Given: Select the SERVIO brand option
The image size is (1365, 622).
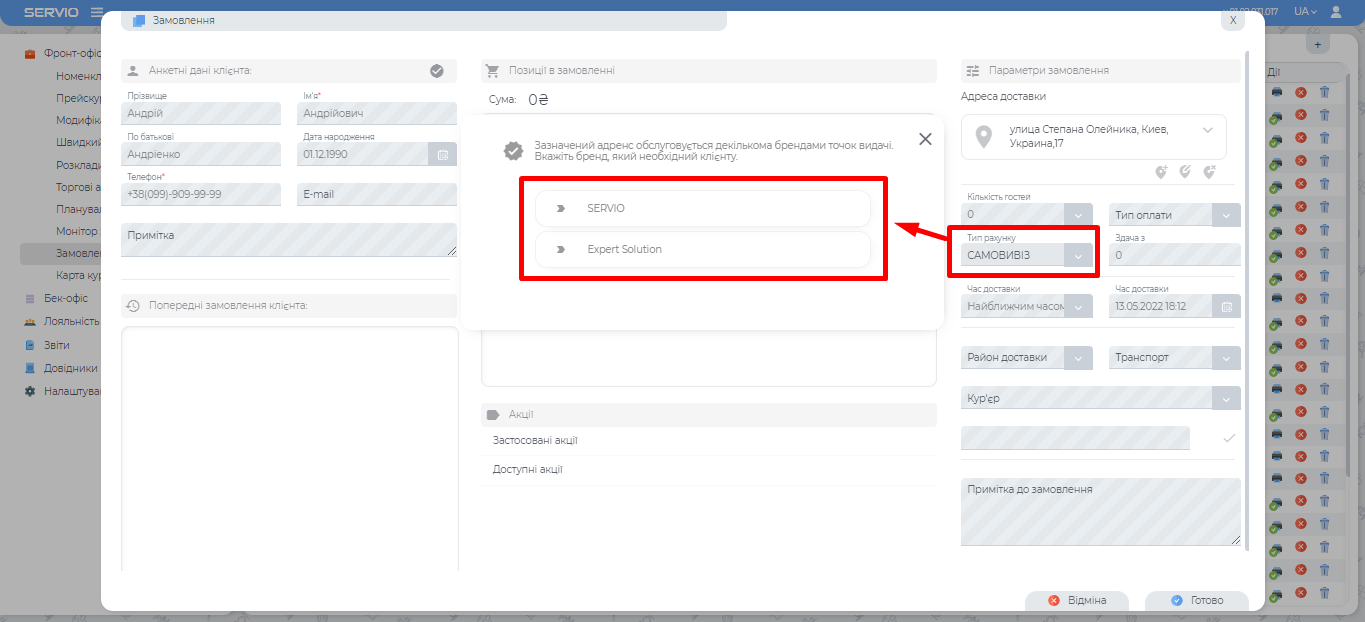Looking at the screenshot, I should [702, 208].
